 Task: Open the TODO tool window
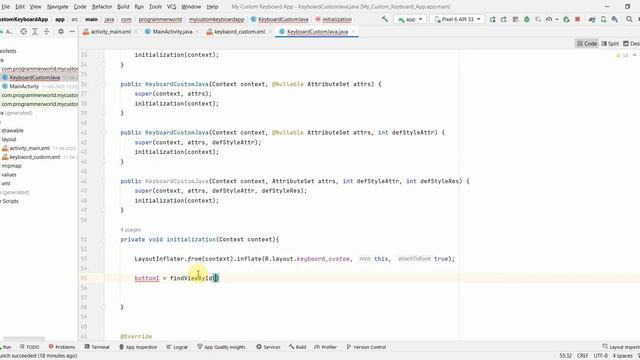coord(29,347)
